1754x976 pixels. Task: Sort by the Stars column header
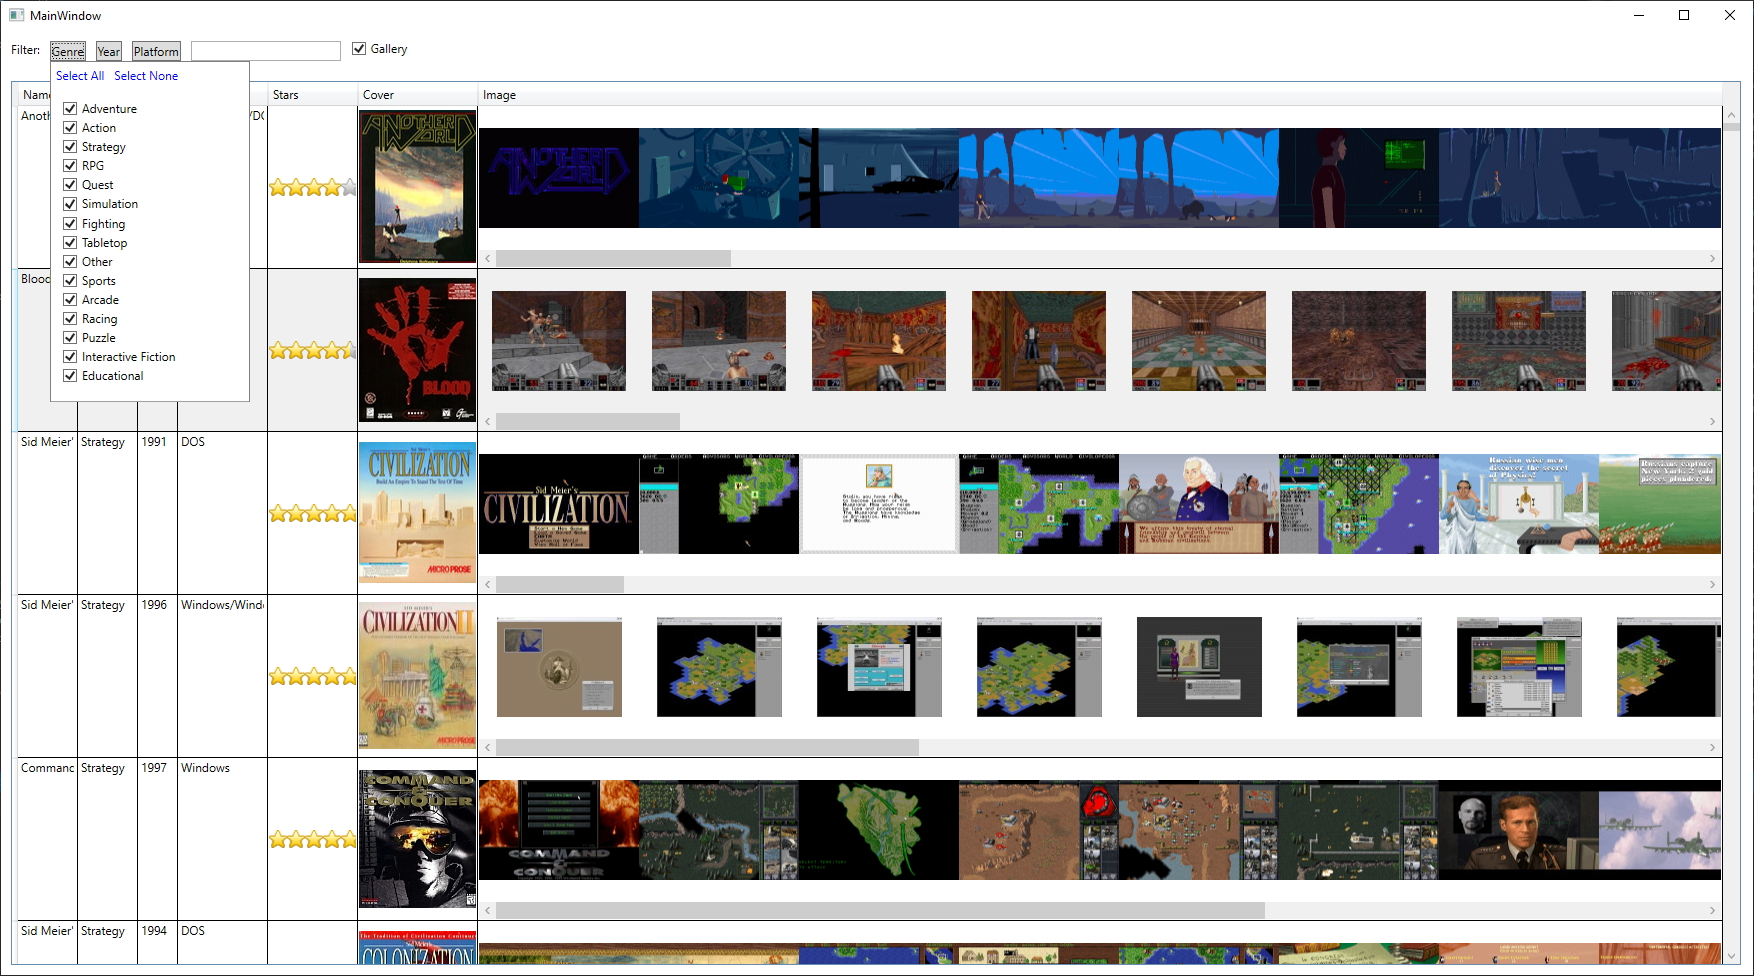tap(313, 95)
